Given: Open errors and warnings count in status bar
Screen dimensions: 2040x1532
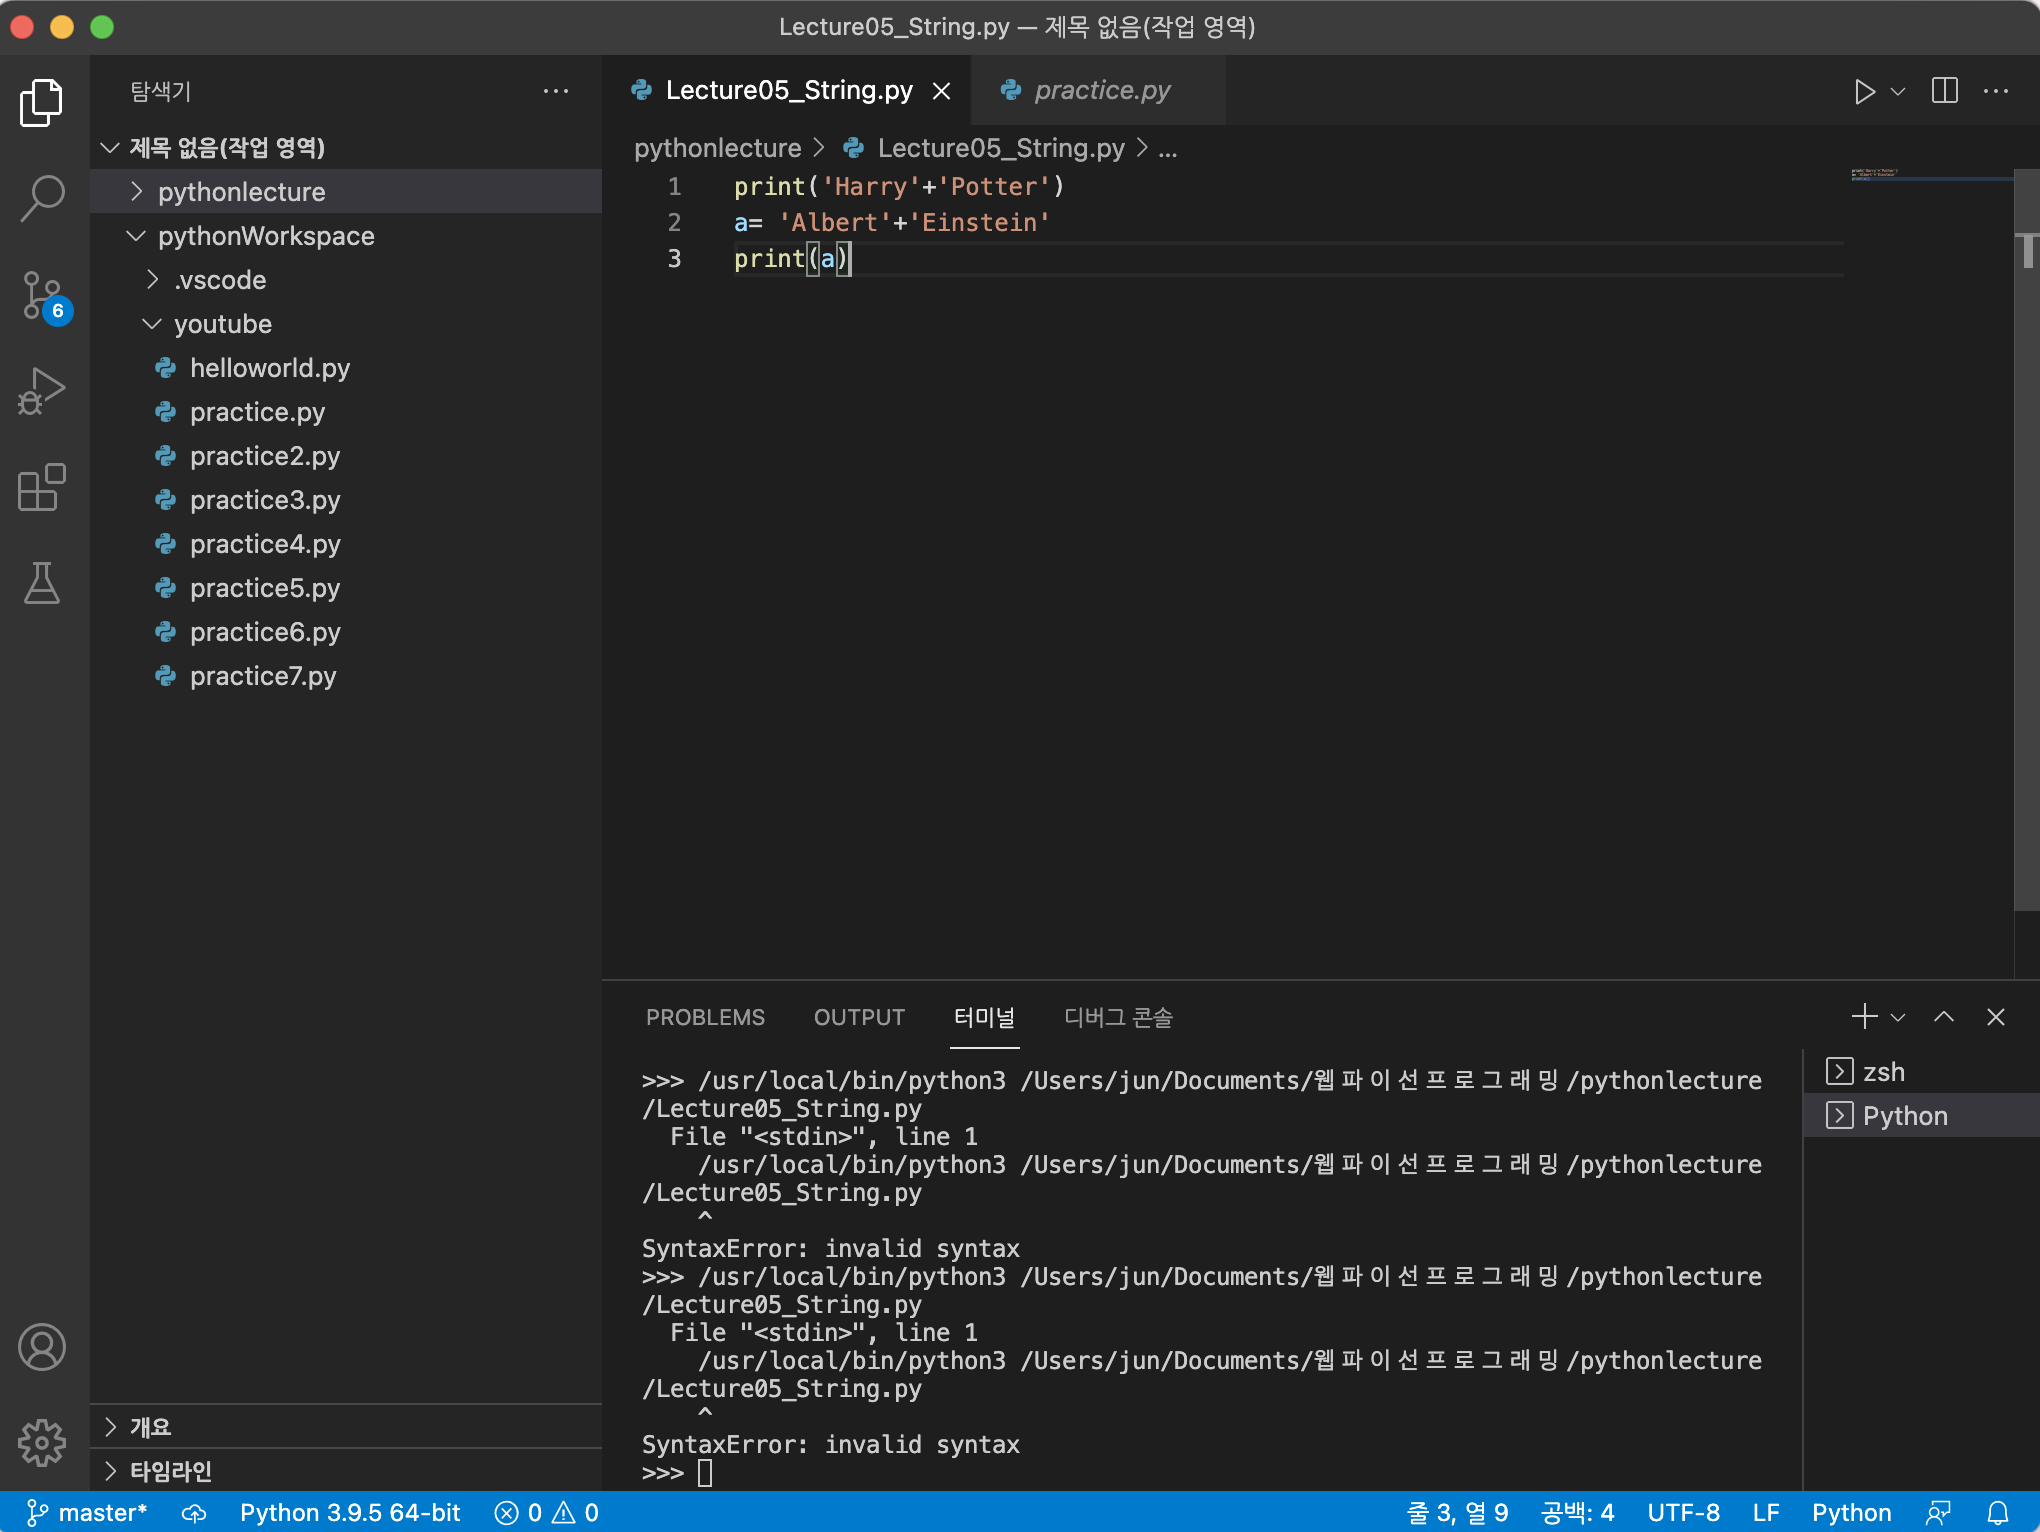Looking at the screenshot, I should 547,1512.
